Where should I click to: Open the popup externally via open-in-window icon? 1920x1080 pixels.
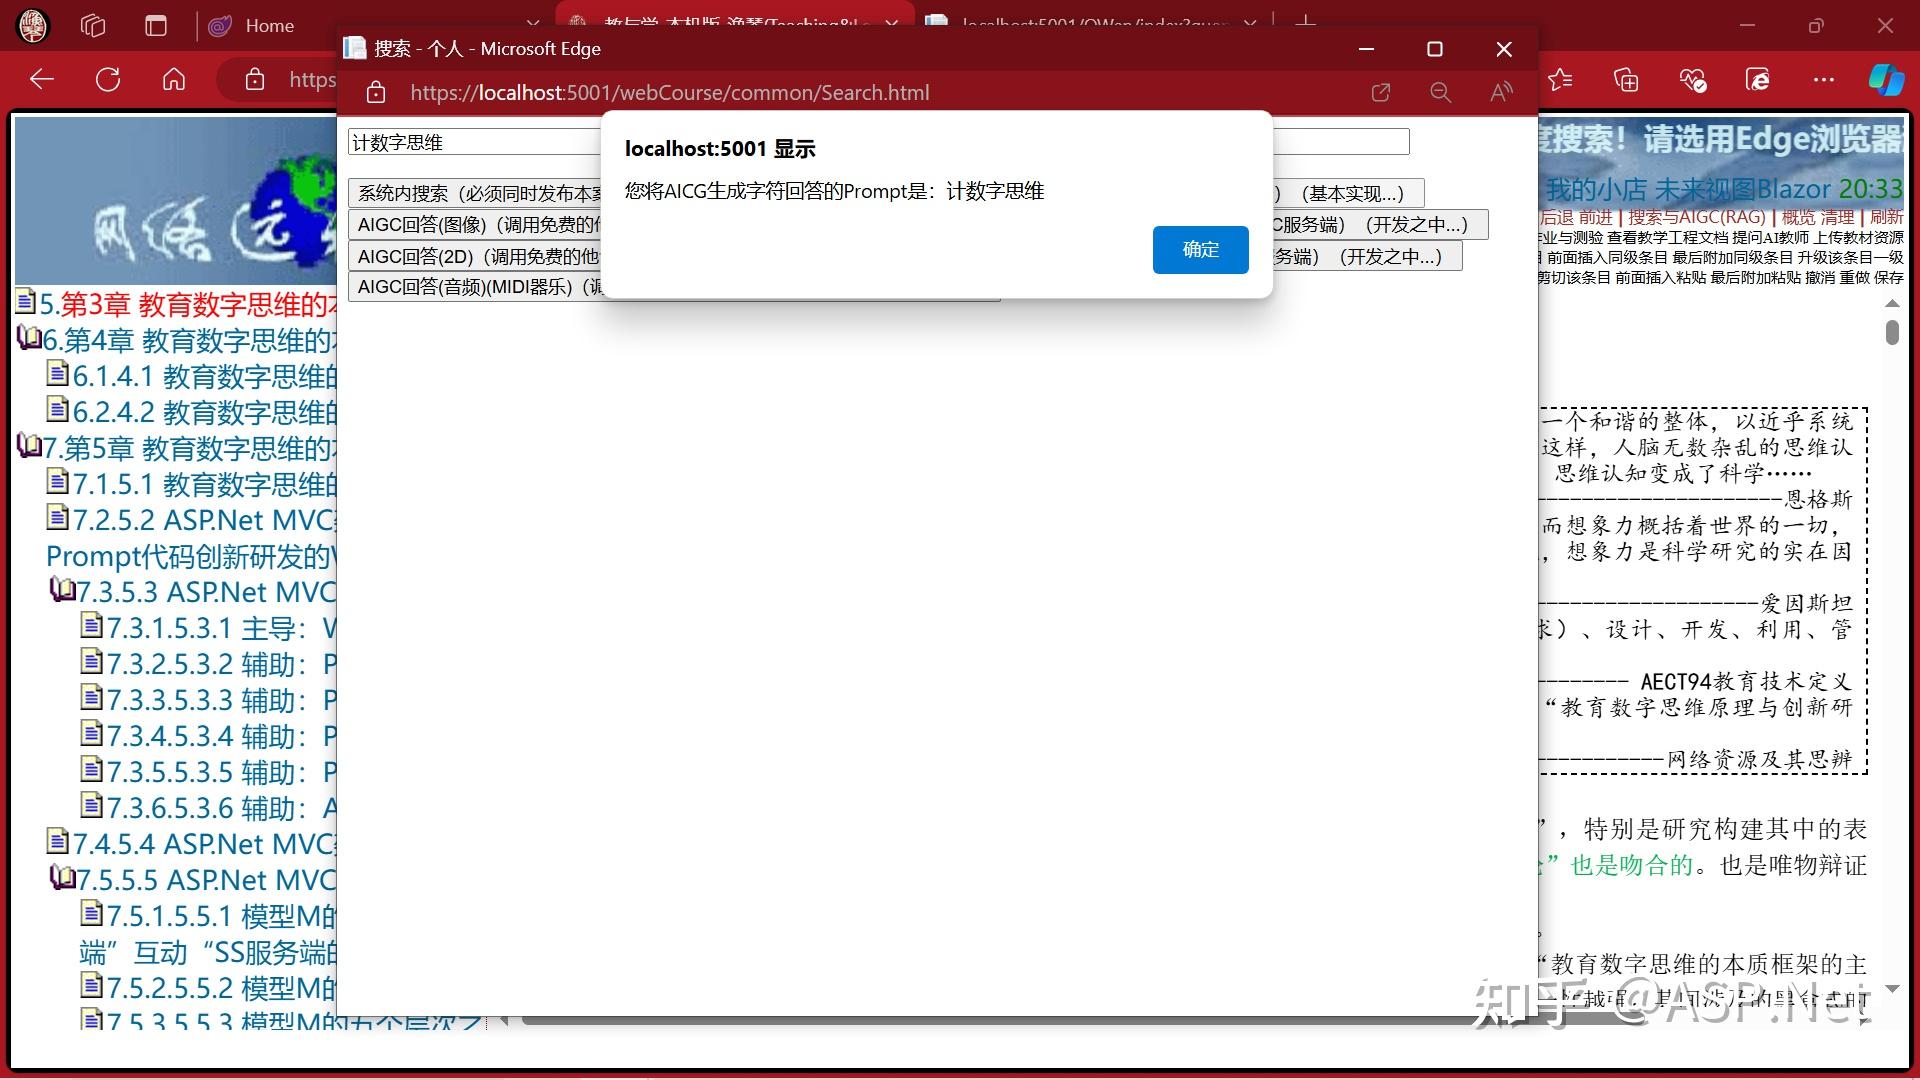coord(1381,92)
